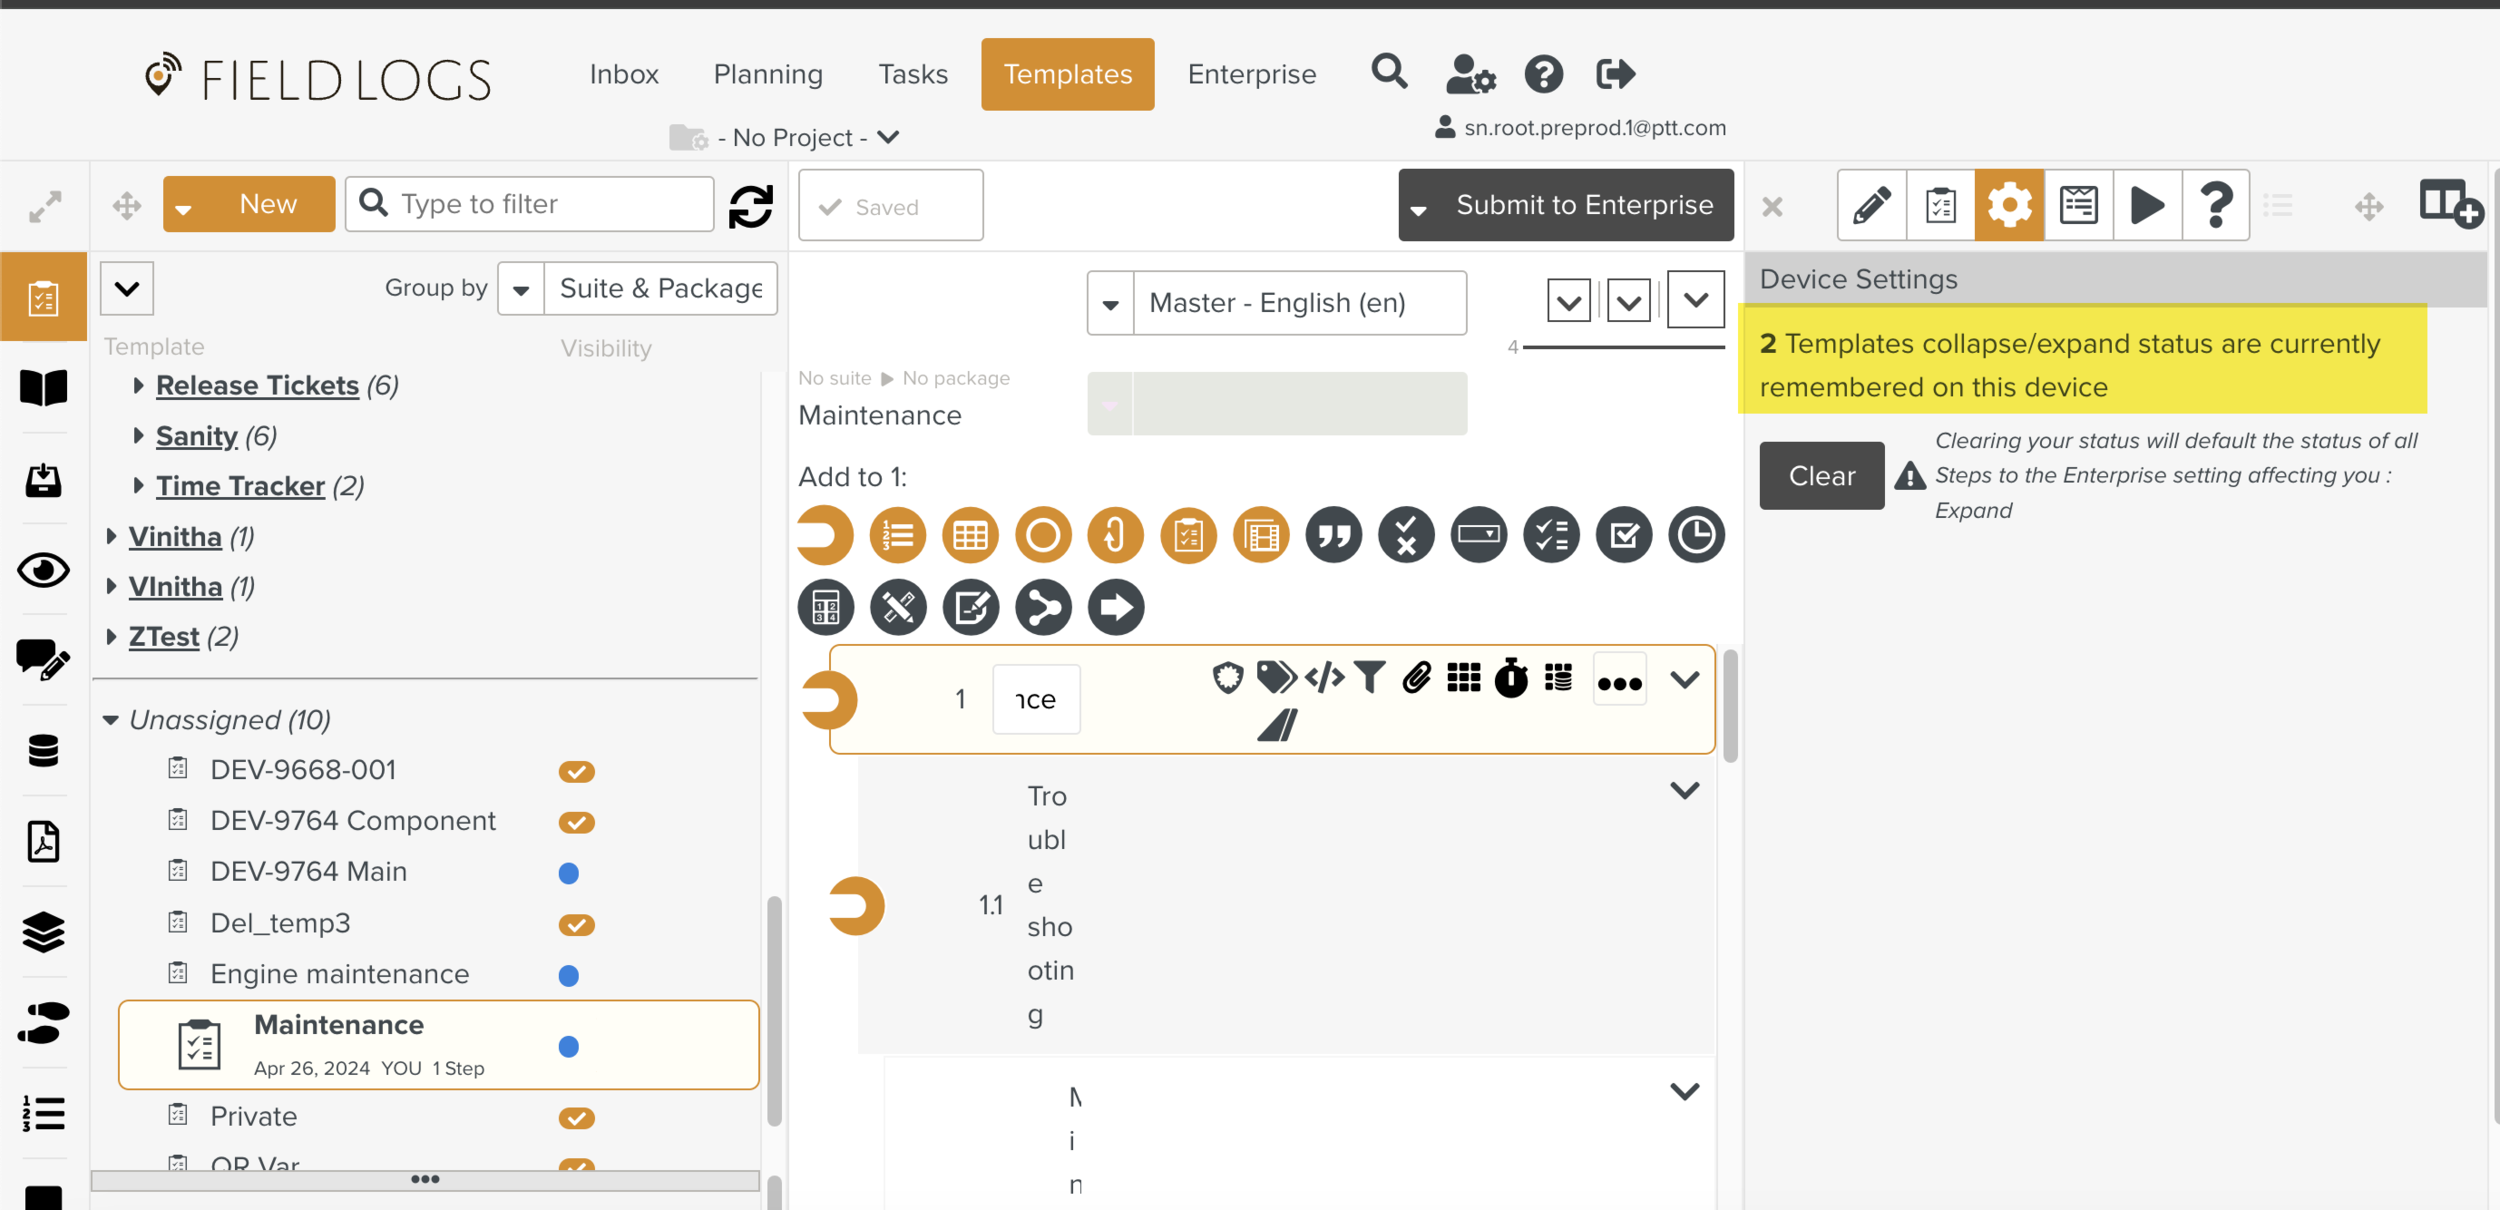2500x1210 pixels.
Task: Expand the Release Tickets group
Action: (x=139, y=386)
